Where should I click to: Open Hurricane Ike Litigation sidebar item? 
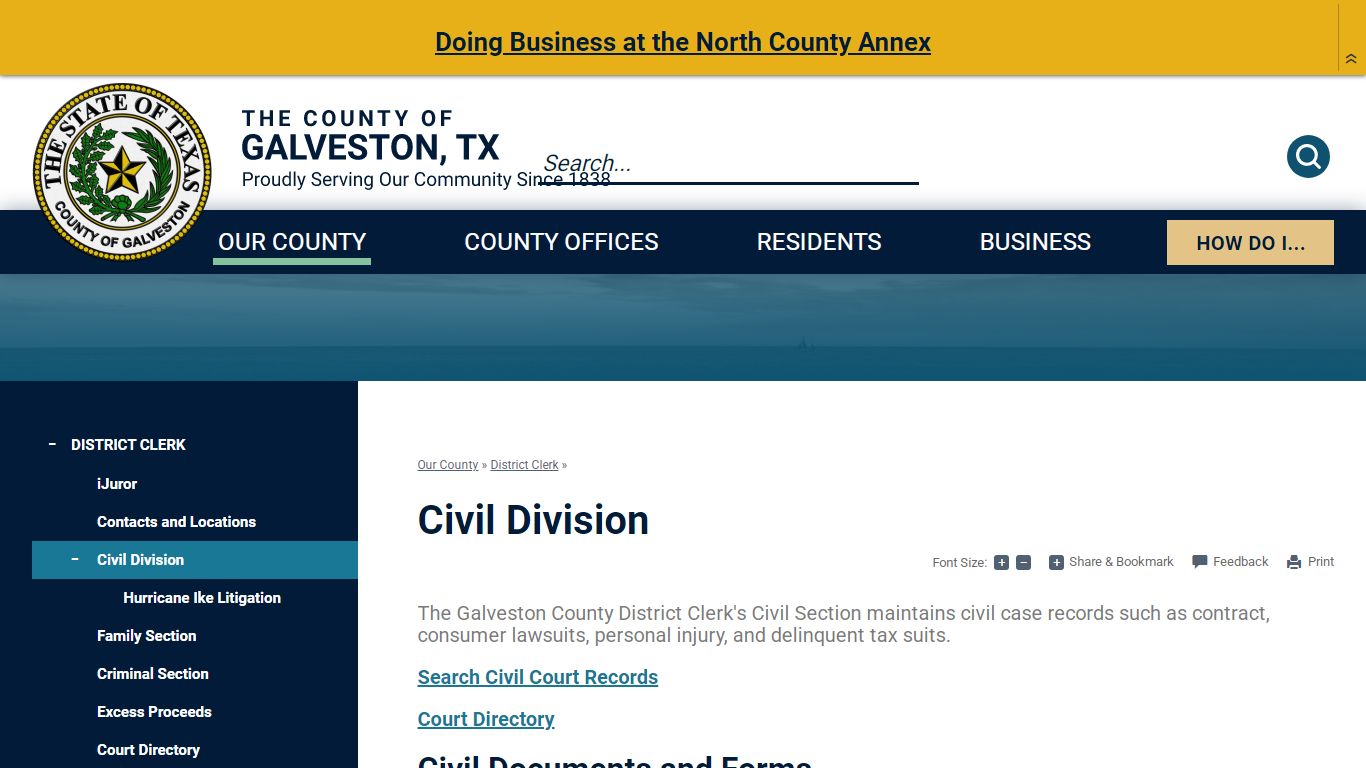[202, 598]
